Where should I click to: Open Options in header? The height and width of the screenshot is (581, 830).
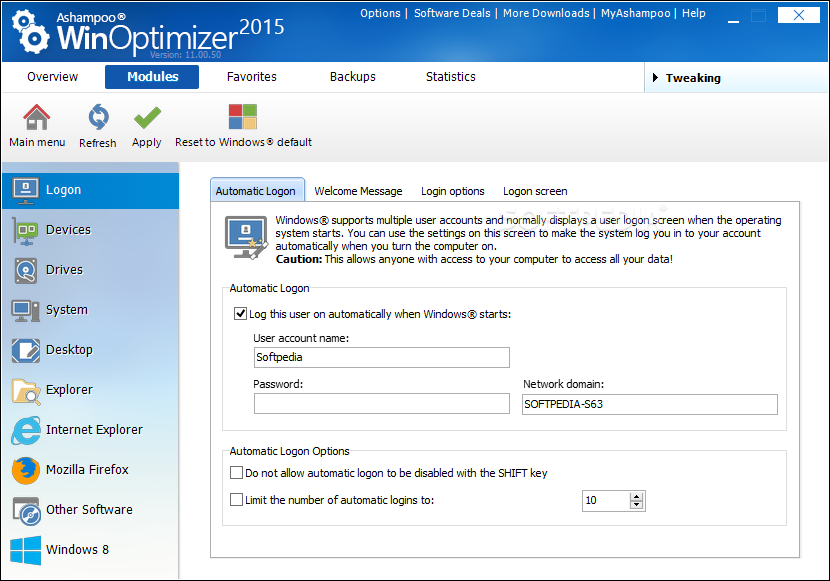coord(380,13)
